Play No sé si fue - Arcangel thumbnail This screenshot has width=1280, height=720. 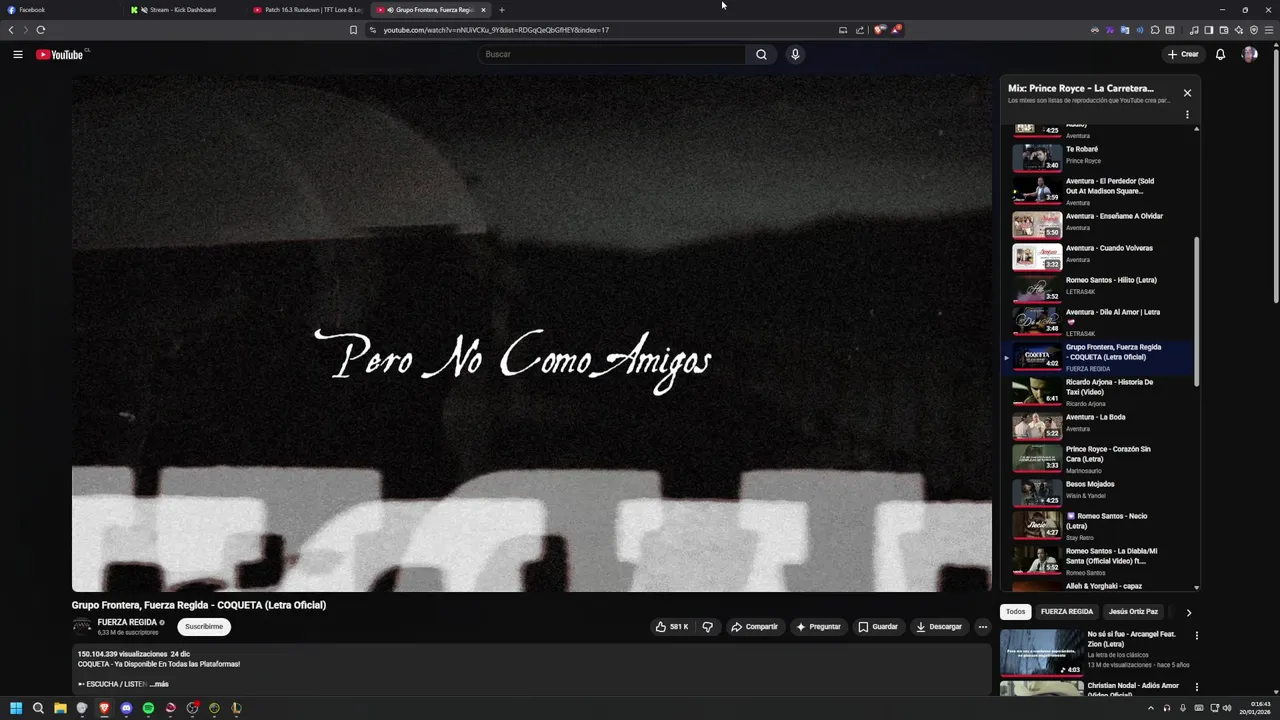(1041, 652)
